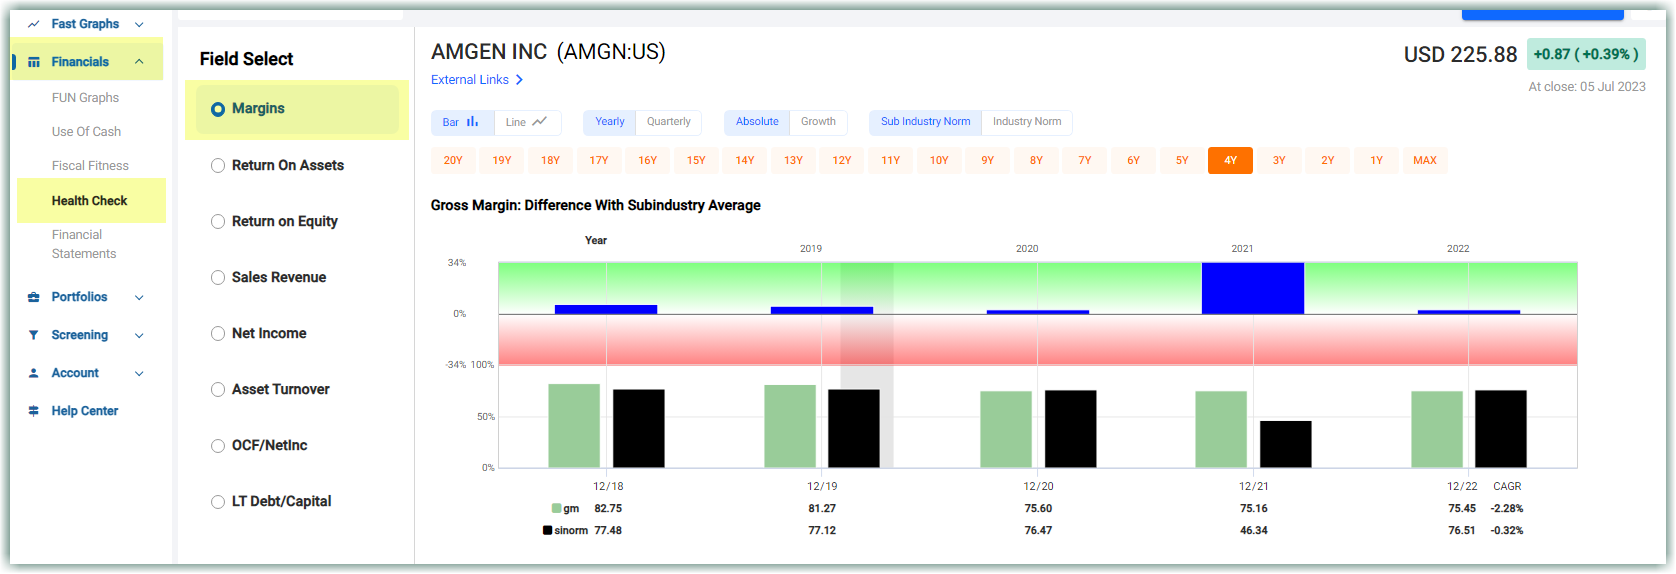Click the sinorm value 46.34
The image size is (1676, 574).
pyautogui.click(x=1254, y=530)
